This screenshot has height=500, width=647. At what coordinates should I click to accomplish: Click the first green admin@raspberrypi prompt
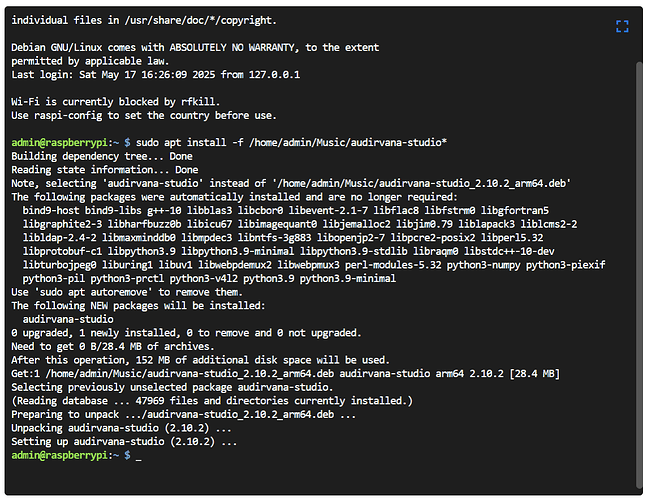59,143
